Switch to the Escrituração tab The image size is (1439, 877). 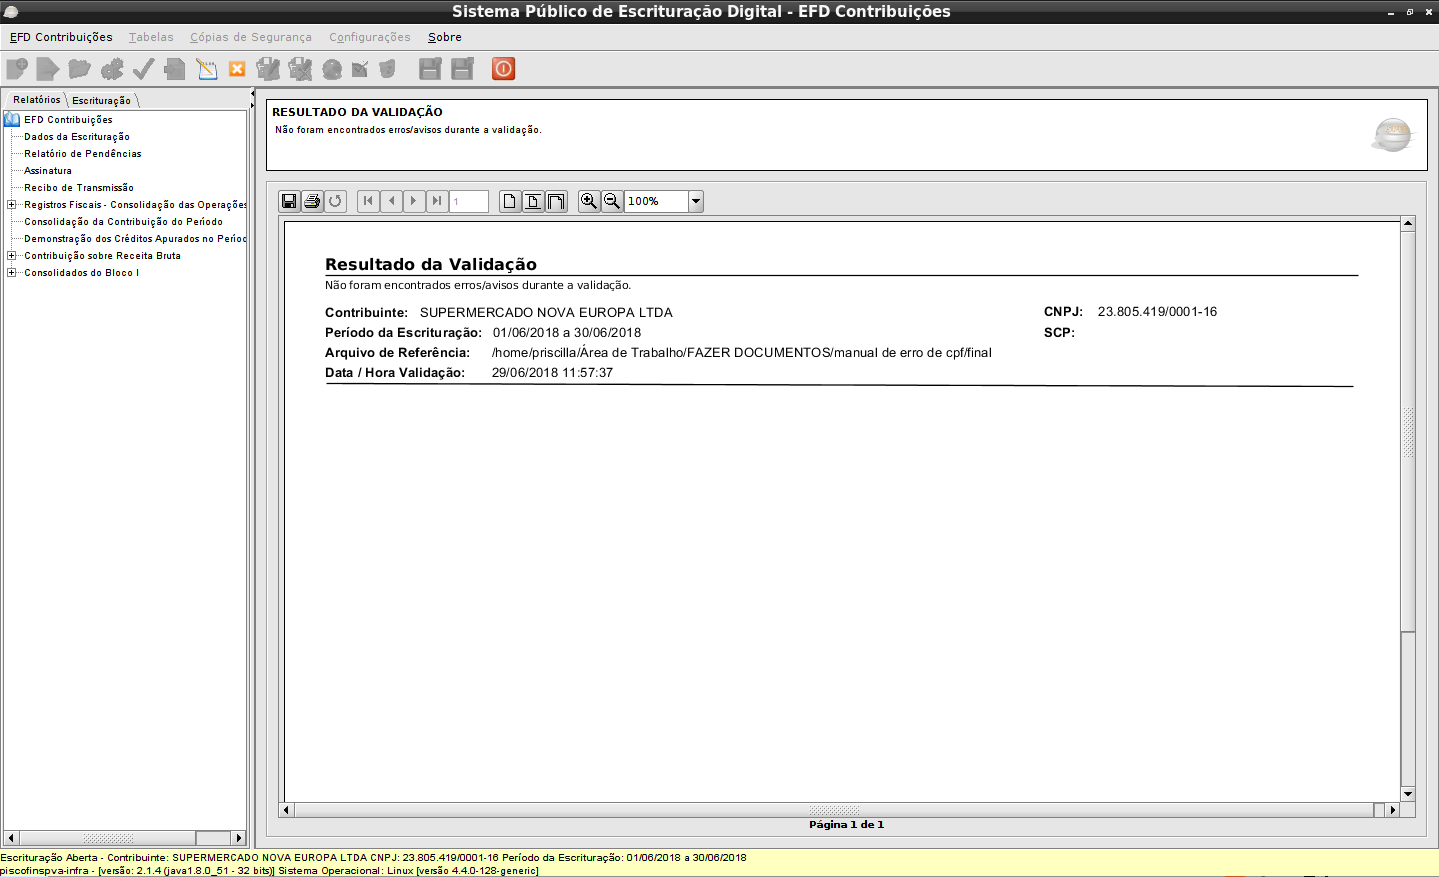[x=101, y=100]
